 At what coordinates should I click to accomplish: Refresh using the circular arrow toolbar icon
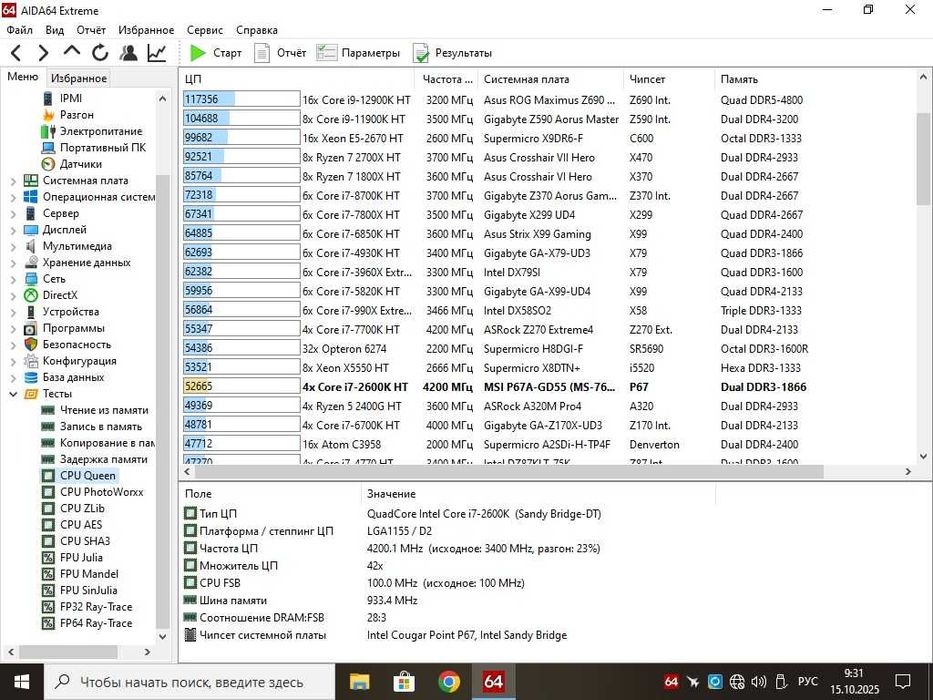[x=100, y=53]
